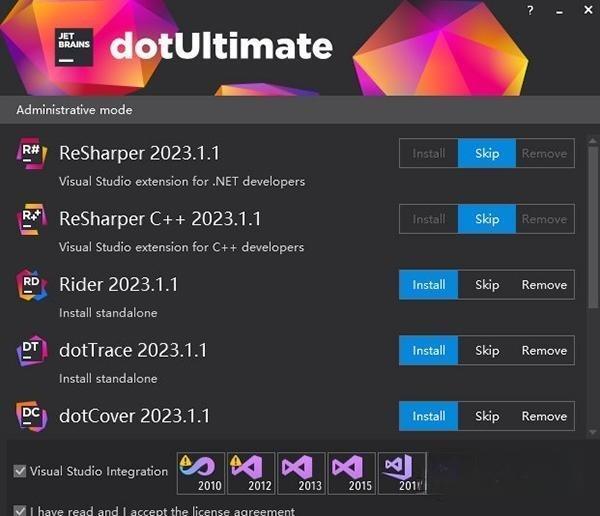The image size is (600, 516).
Task: Choose Remove for dotCover 2023.1.1
Action: [545, 416]
